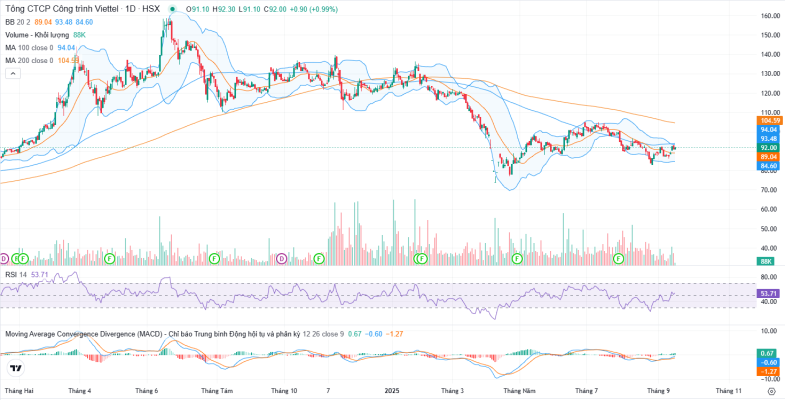Open chart settings via the gear icon

(x=771, y=390)
